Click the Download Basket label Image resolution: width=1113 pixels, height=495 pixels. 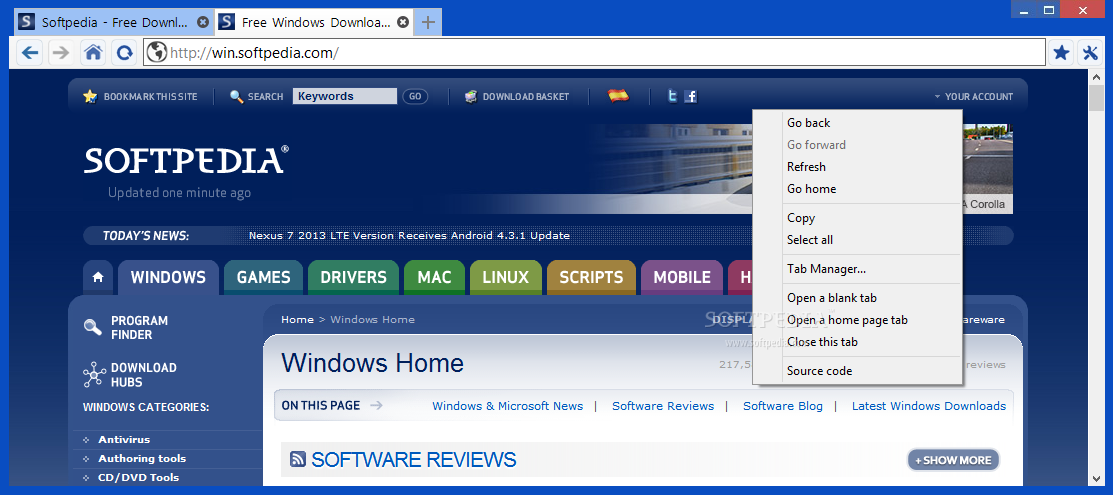click(x=526, y=96)
